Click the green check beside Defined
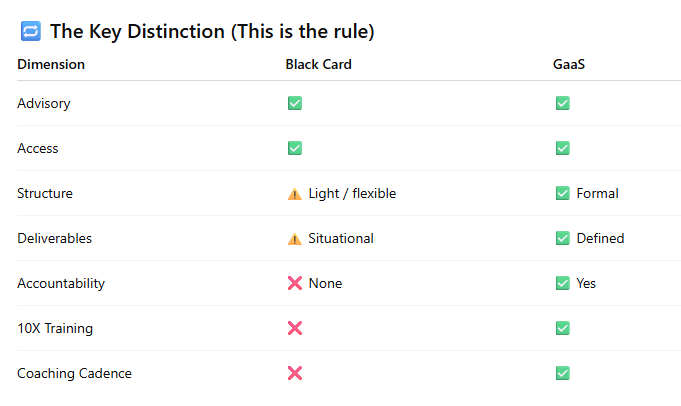This screenshot has width=681, height=406. coord(563,238)
